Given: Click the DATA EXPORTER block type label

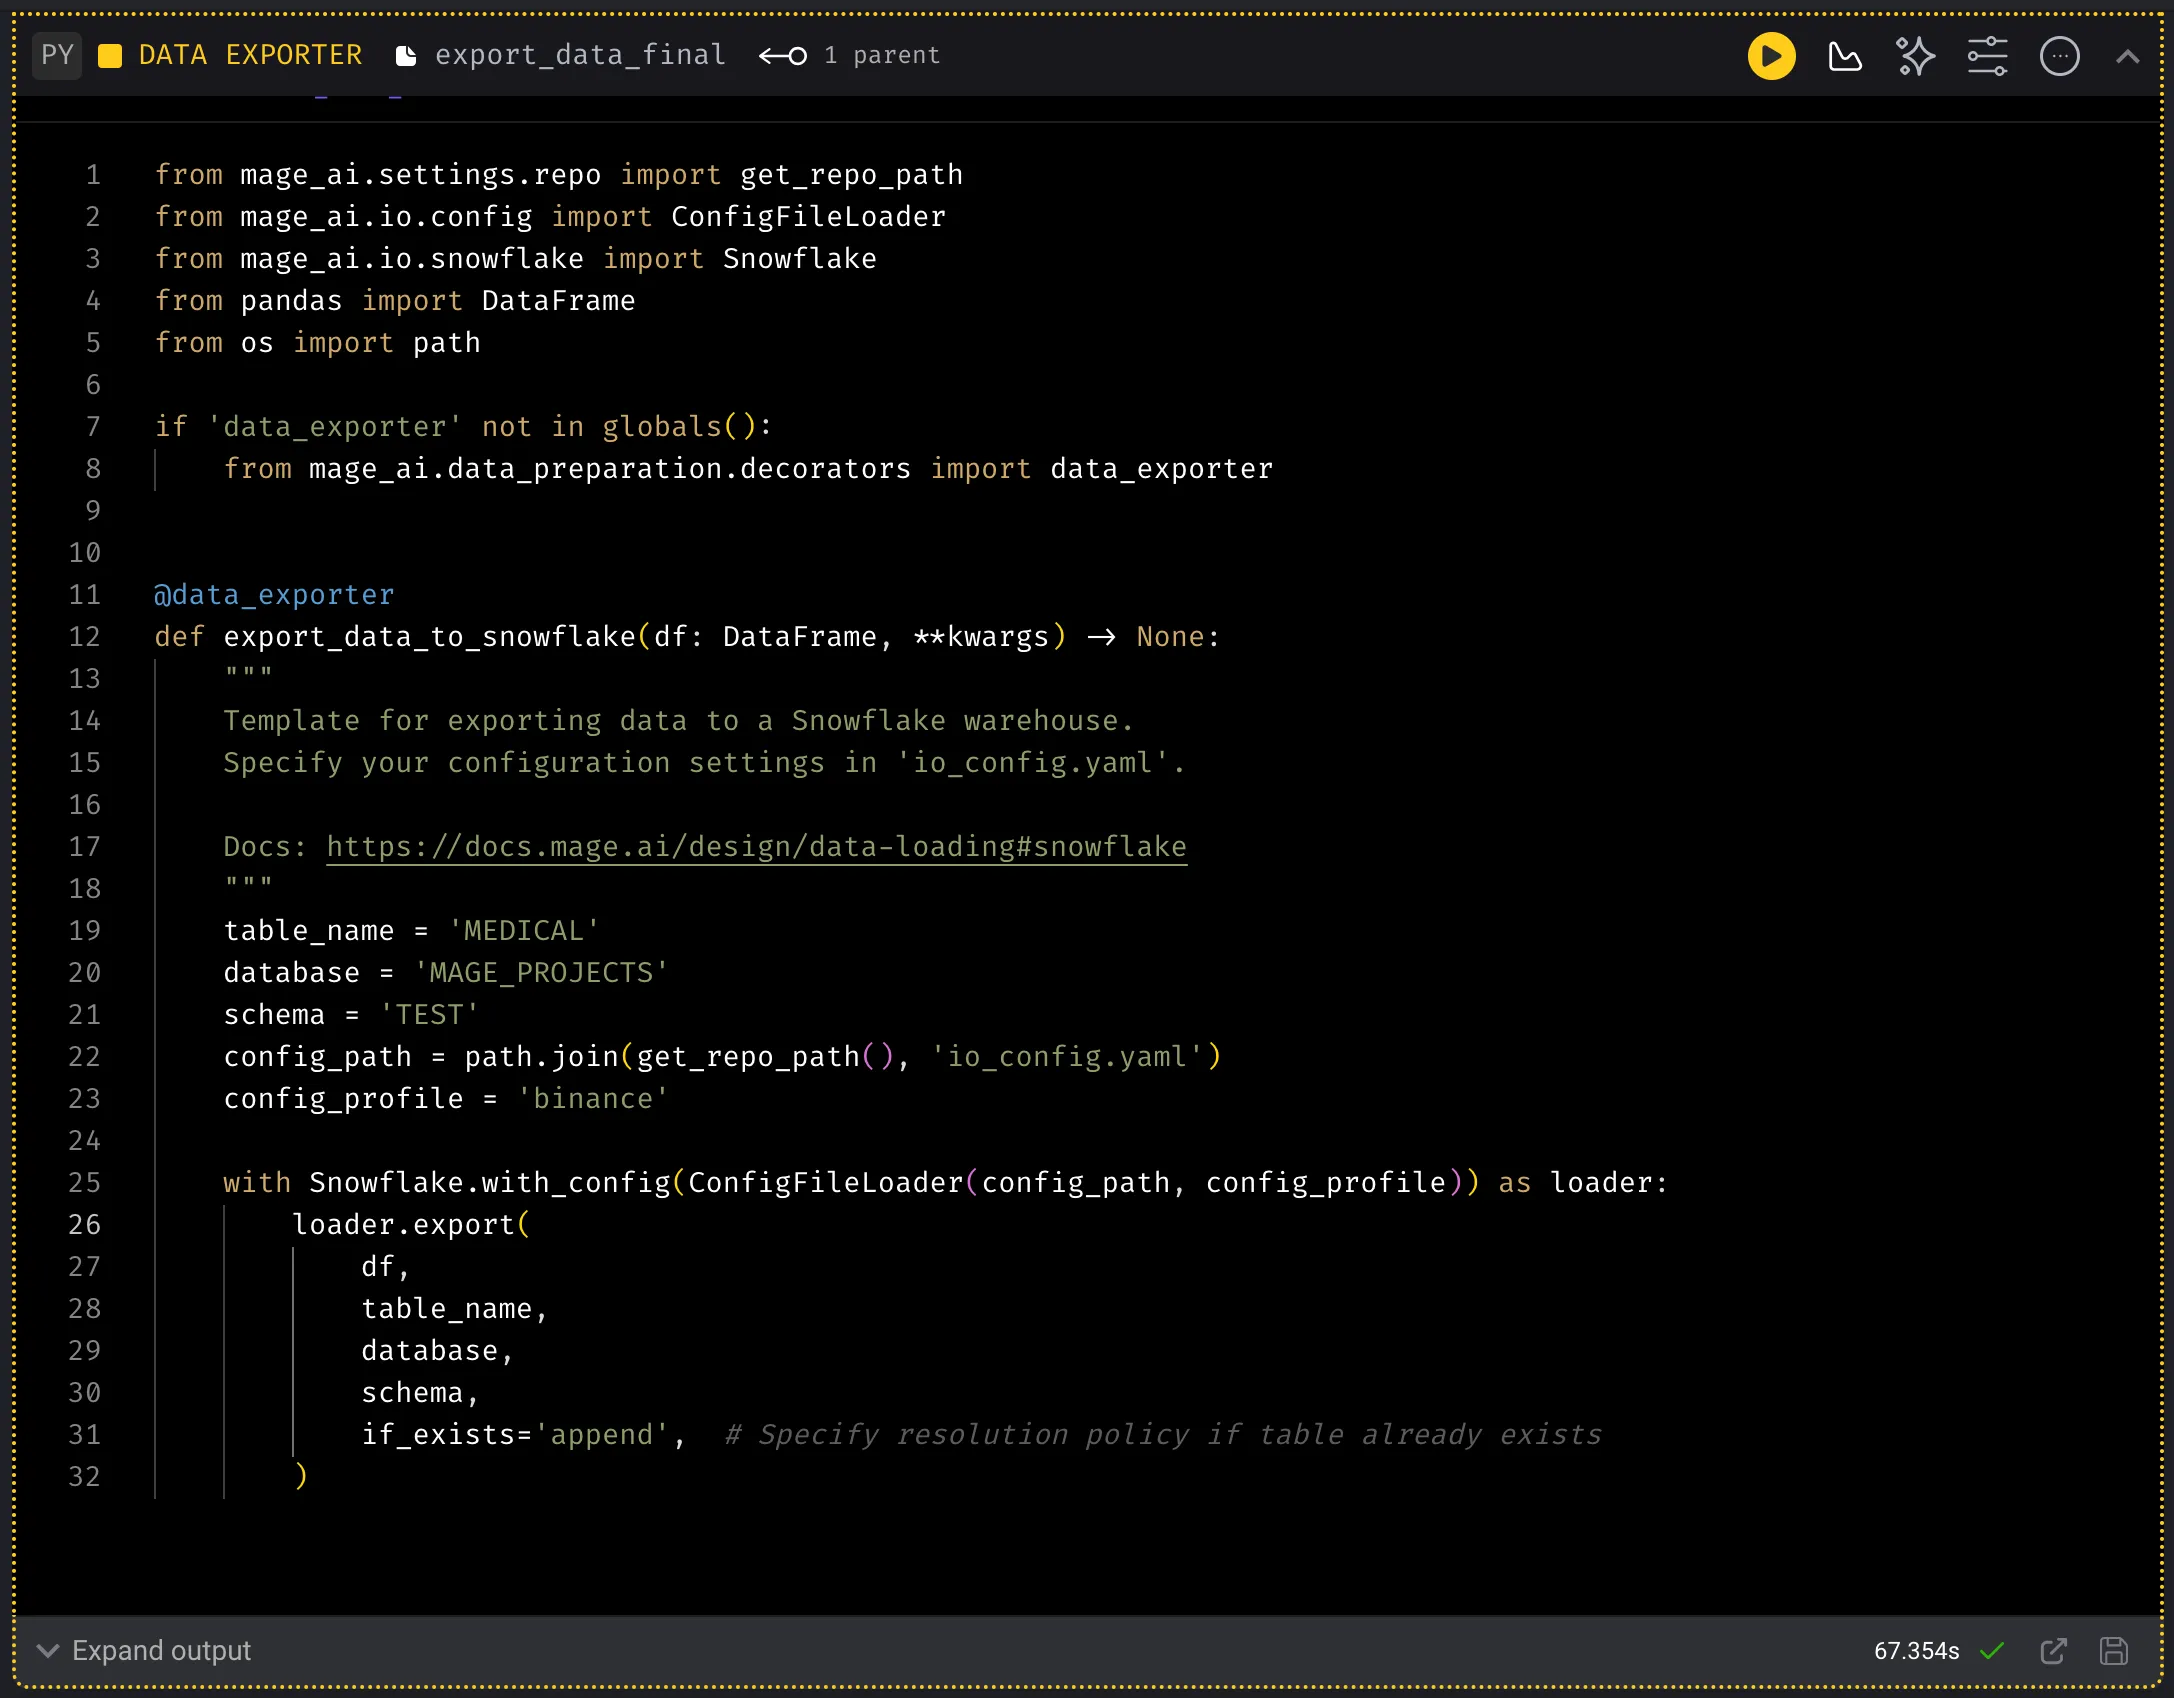Looking at the screenshot, I should [x=250, y=55].
